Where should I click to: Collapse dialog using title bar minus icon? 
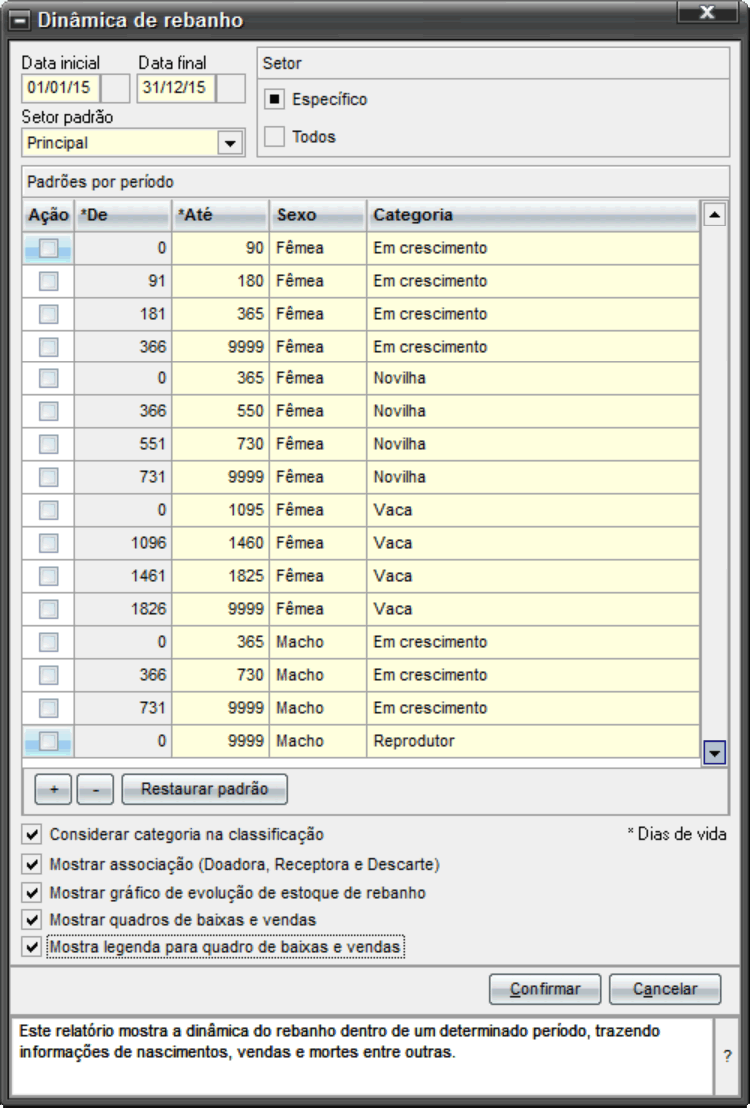pos(20,20)
